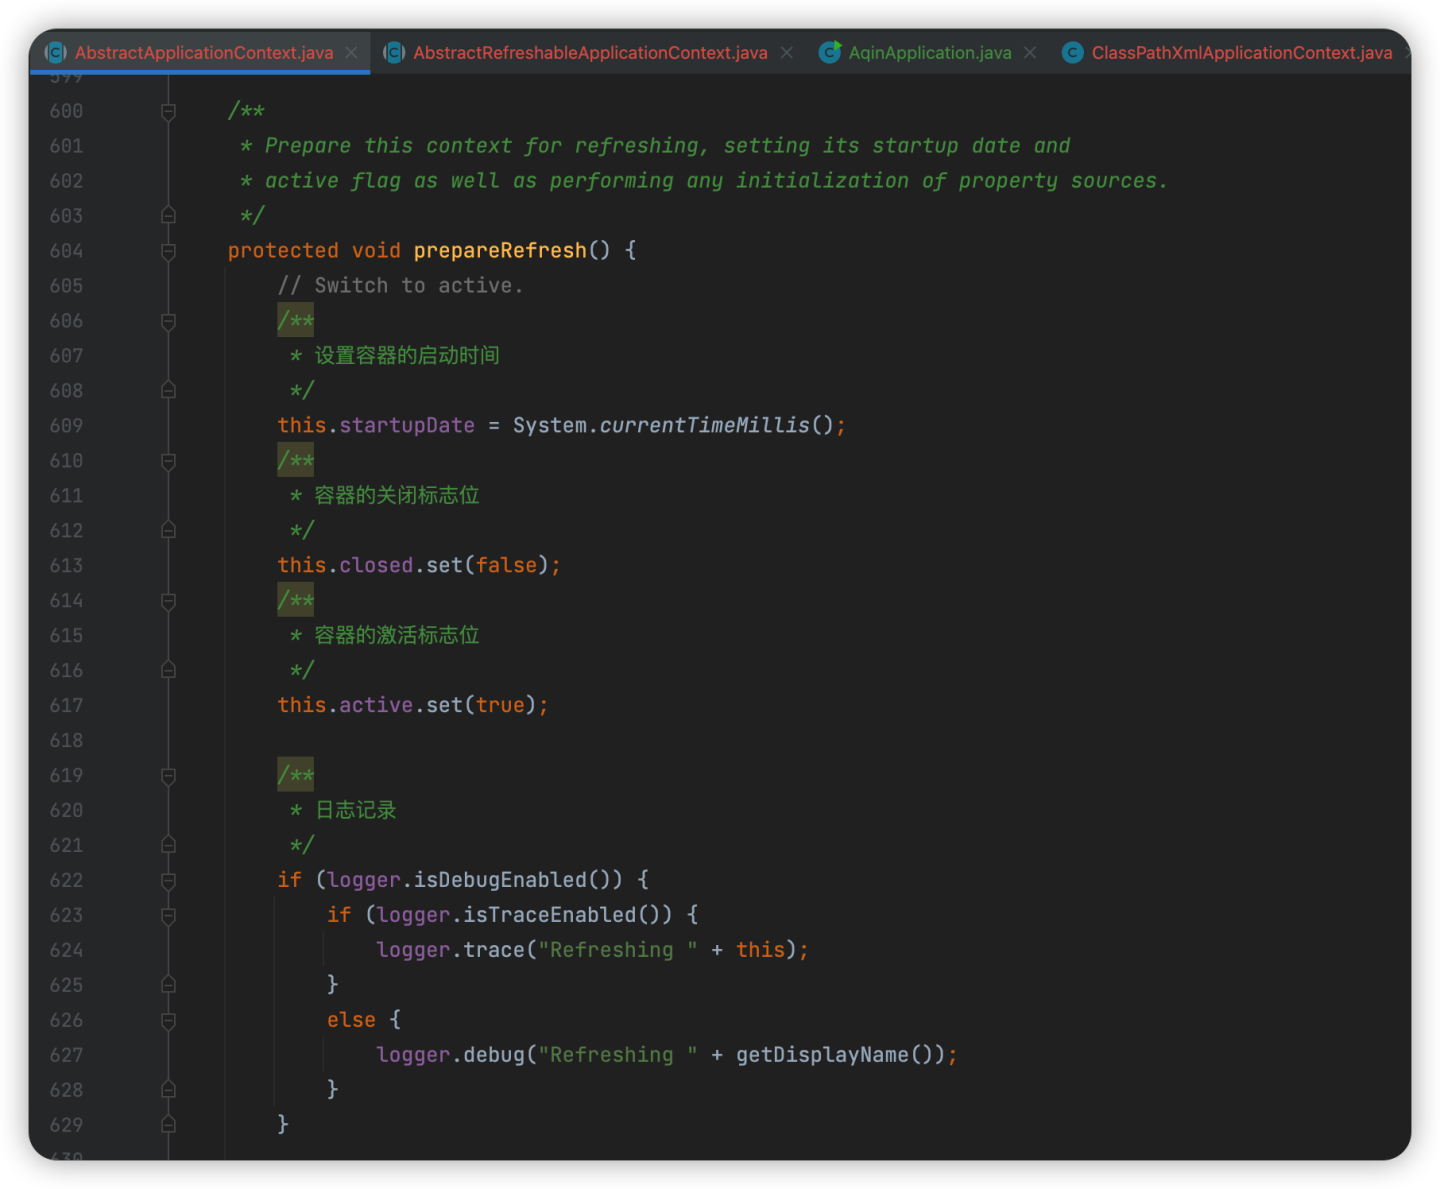This screenshot has height=1189, width=1440.
Task: Click the 'closed' field on line 613
Action: click(x=376, y=566)
